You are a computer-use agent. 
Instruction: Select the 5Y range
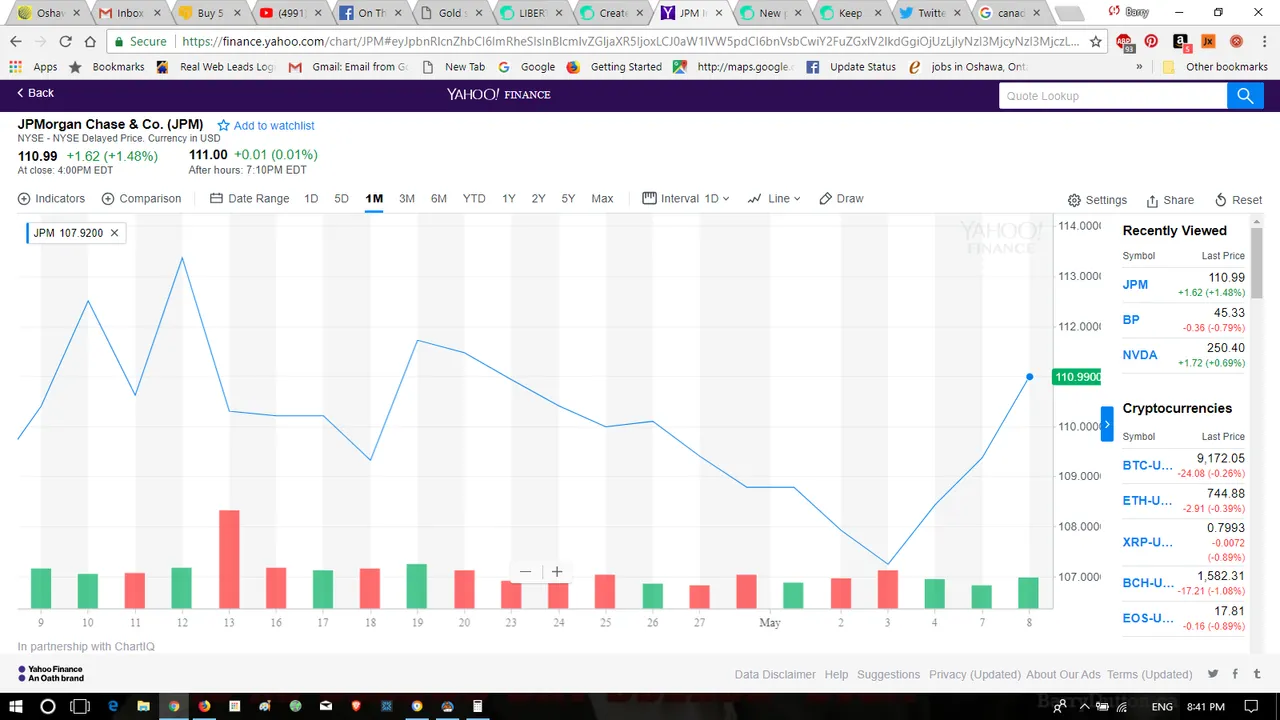coord(568,198)
